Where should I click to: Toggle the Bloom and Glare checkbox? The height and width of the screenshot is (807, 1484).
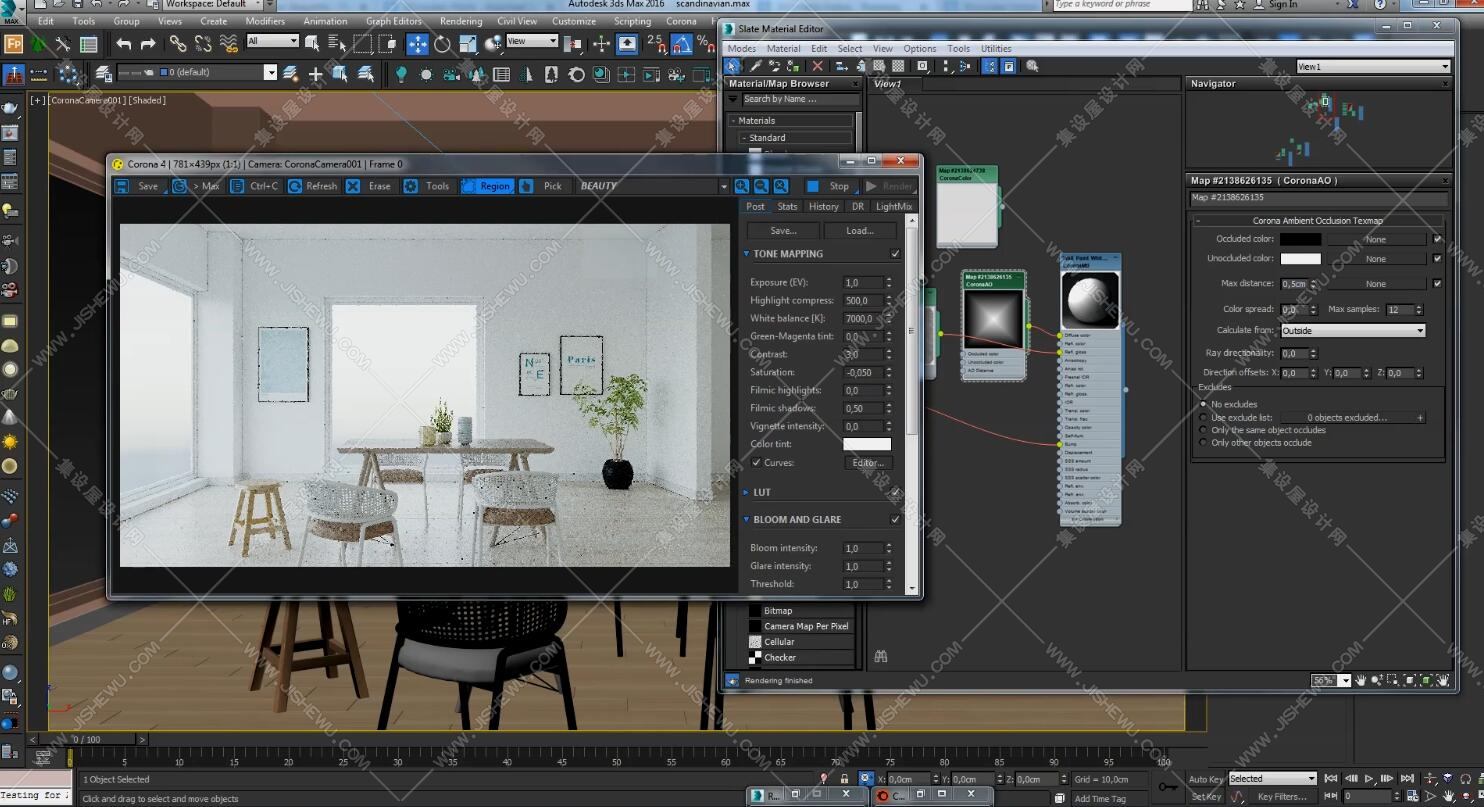895,520
